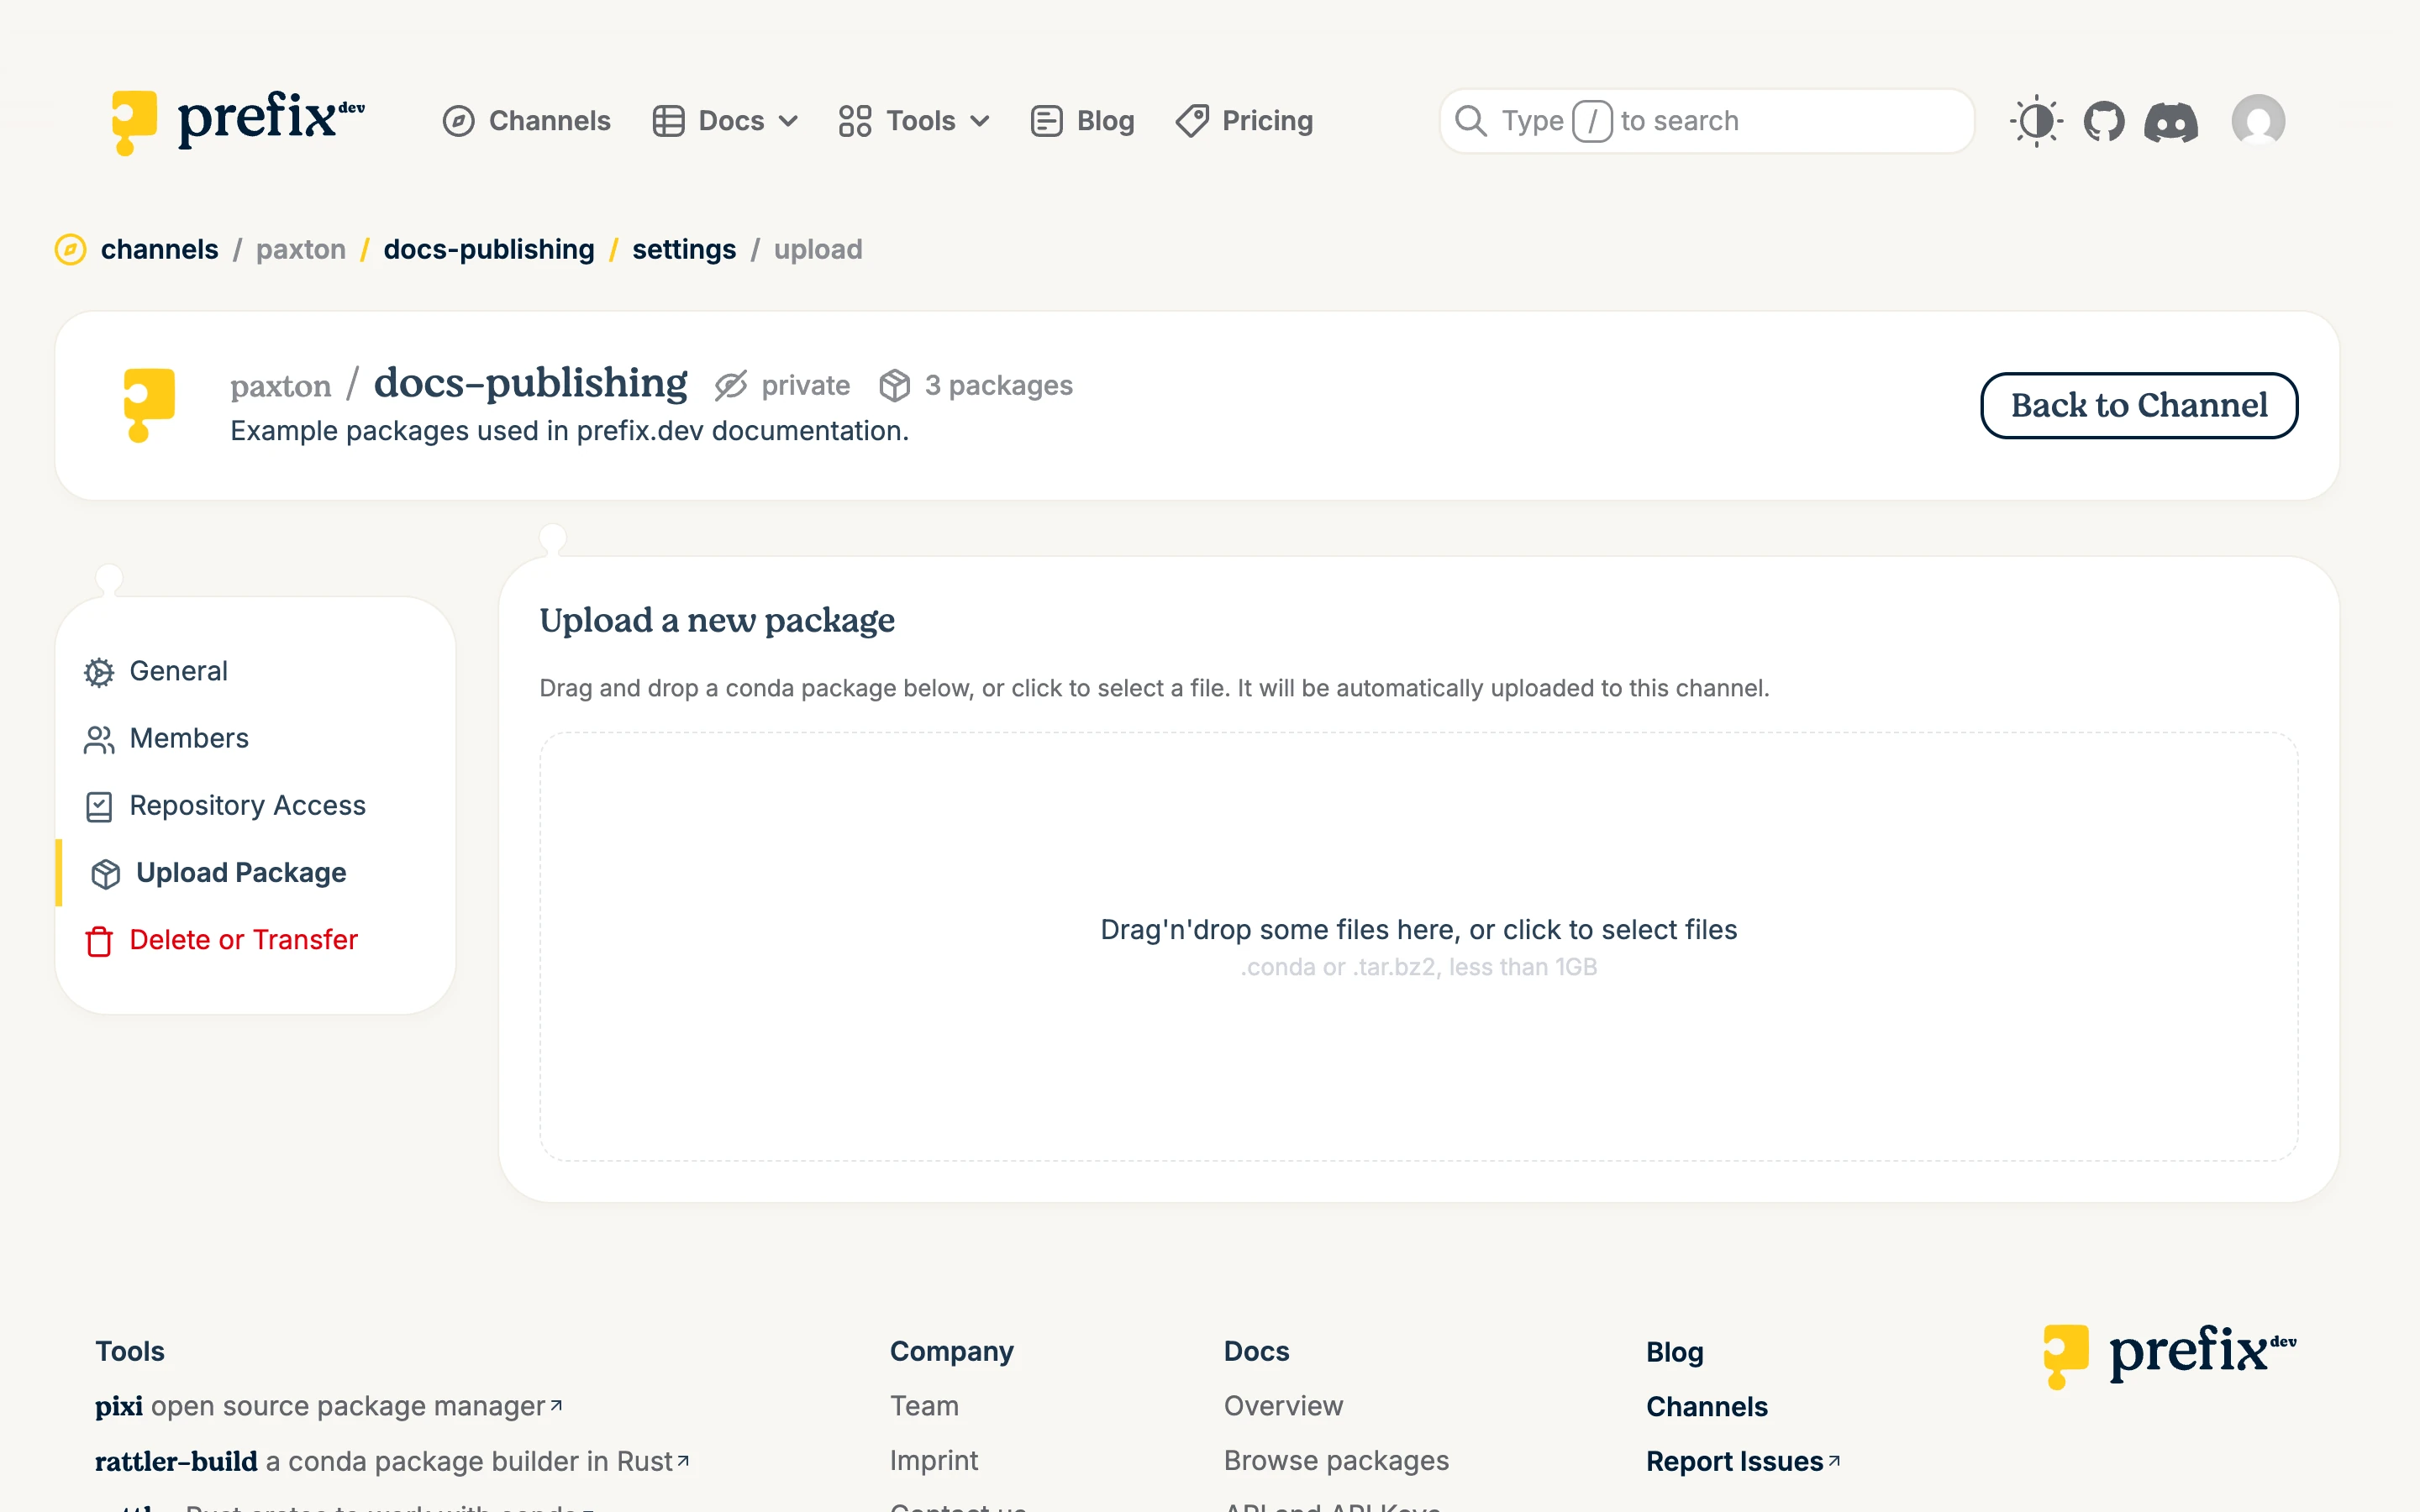Click the channel's yellow puzzle logo
Image resolution: width=2420 pixels, height=1512 pixels.
point(149,405)
